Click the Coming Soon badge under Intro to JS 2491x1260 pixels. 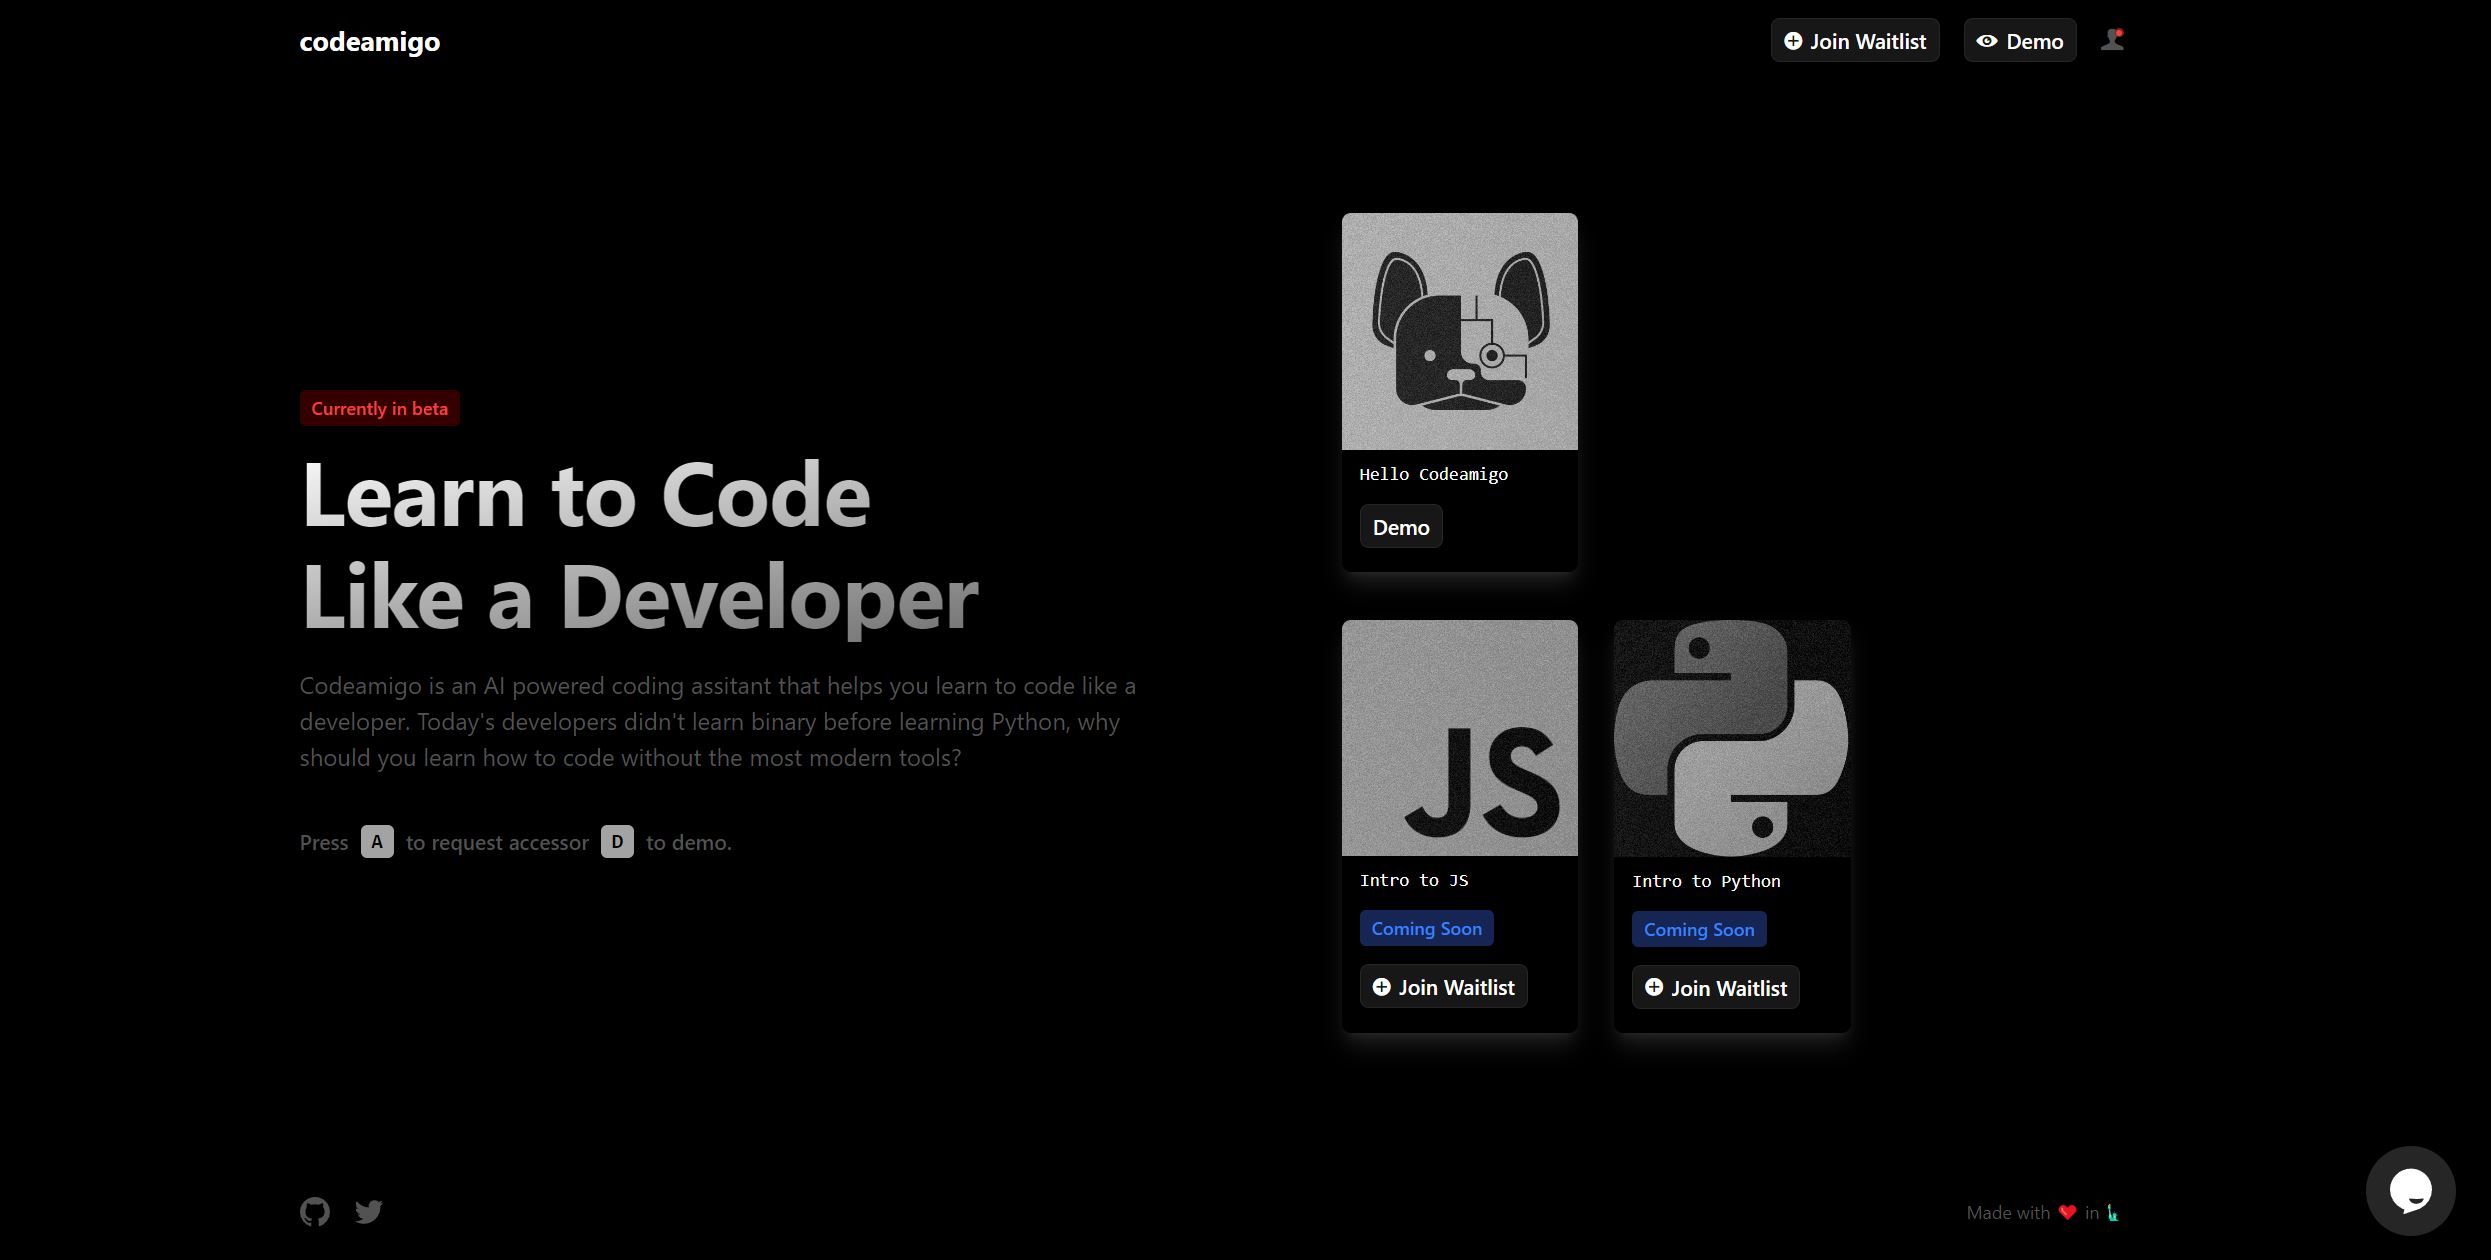(x=1426, y=928)
